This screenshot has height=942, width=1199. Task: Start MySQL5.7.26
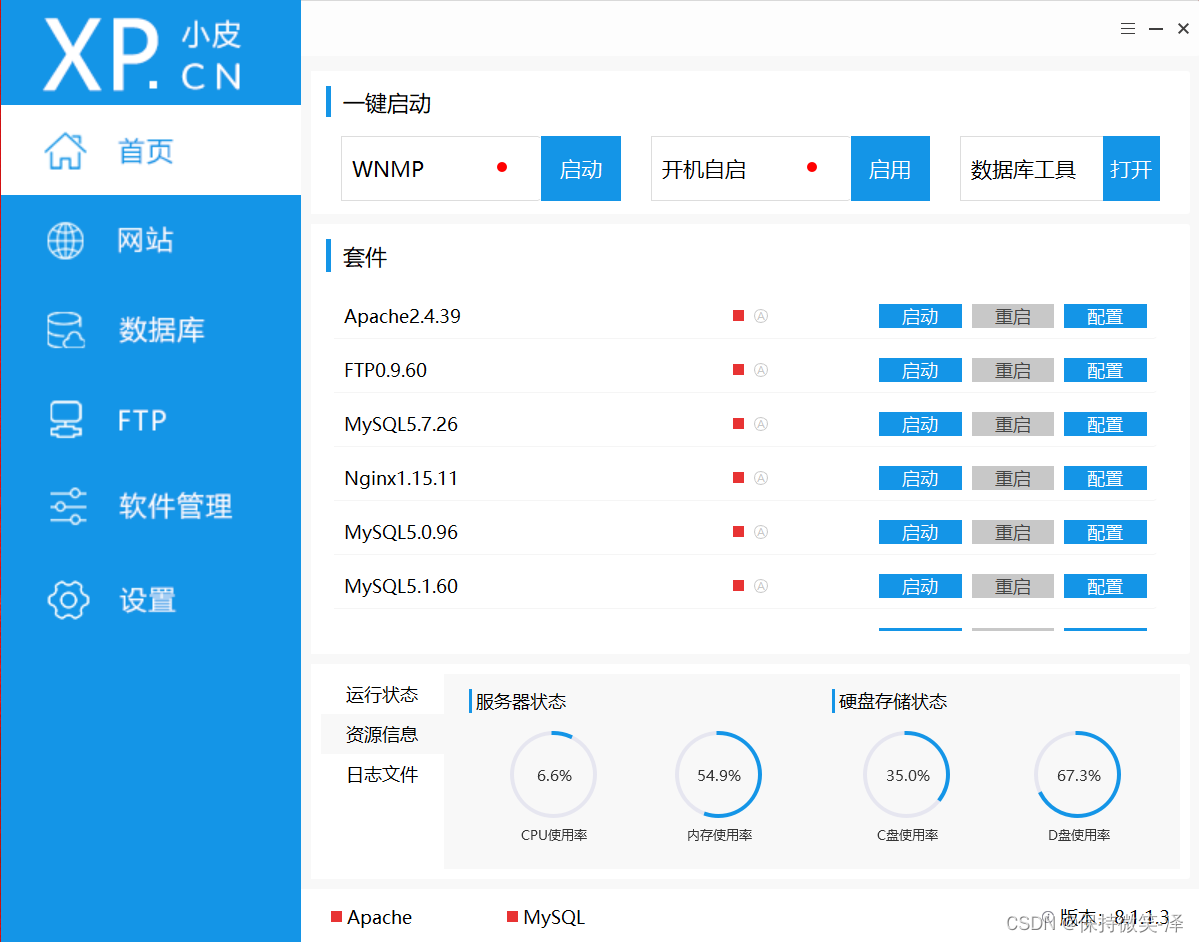pyautogui.click(x=920, y=424)
